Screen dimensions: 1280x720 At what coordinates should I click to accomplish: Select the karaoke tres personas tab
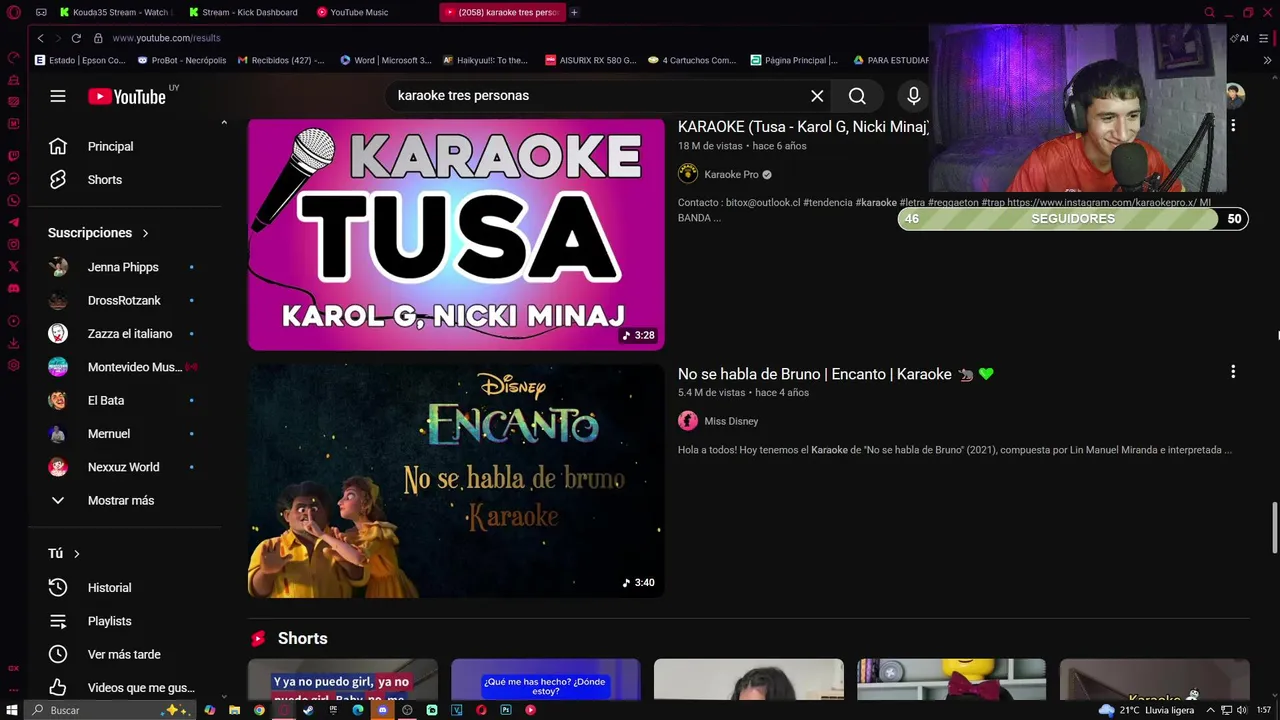pos(502,12)
